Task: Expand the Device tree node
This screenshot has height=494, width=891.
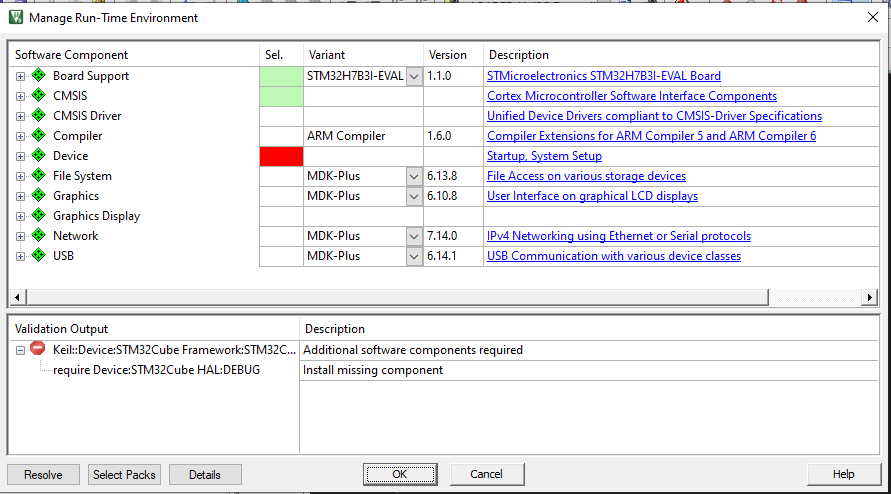Action: point(20,156)
